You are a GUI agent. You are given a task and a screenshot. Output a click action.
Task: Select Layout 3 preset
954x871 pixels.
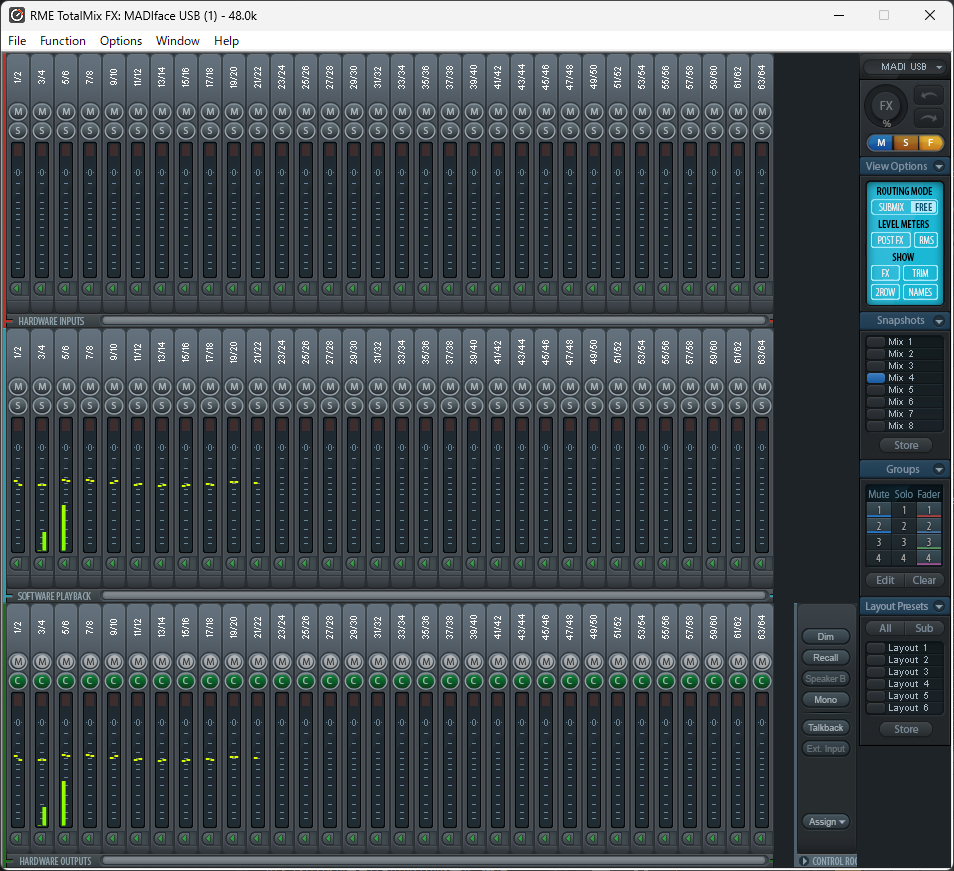[904, 672]
